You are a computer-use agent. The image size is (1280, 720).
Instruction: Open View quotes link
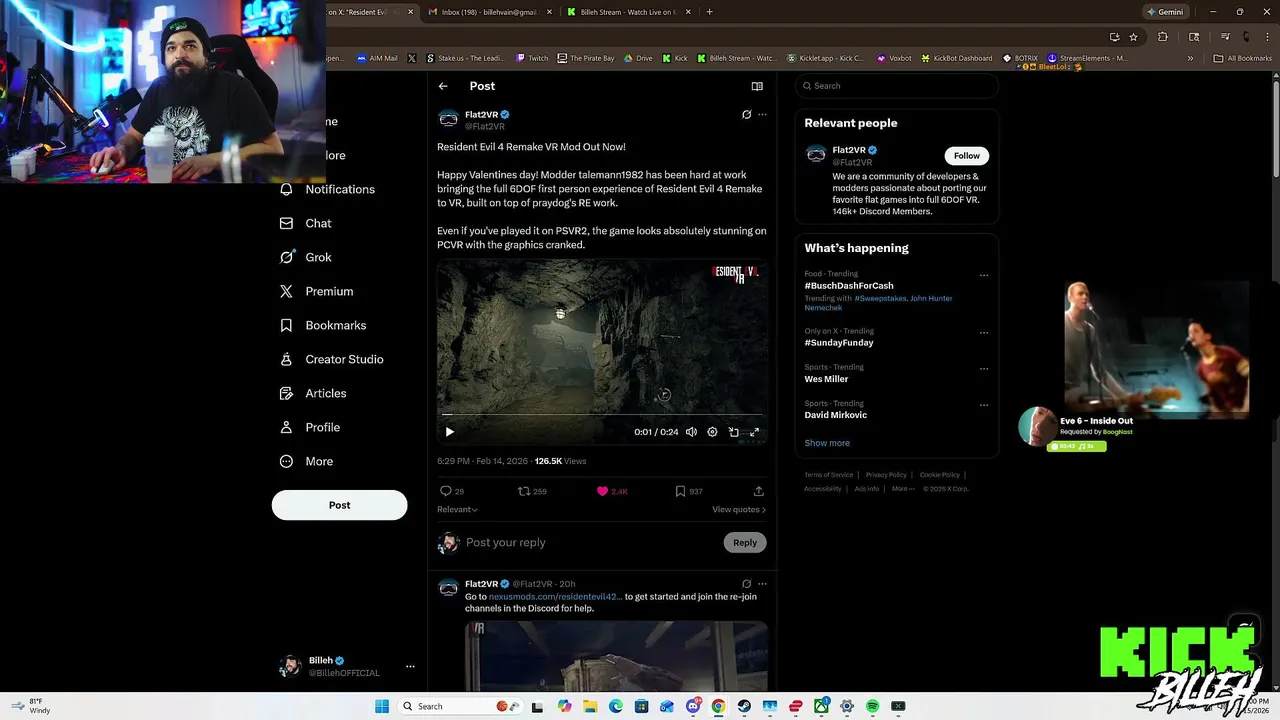pyautogui.click(x=739, y=509)
